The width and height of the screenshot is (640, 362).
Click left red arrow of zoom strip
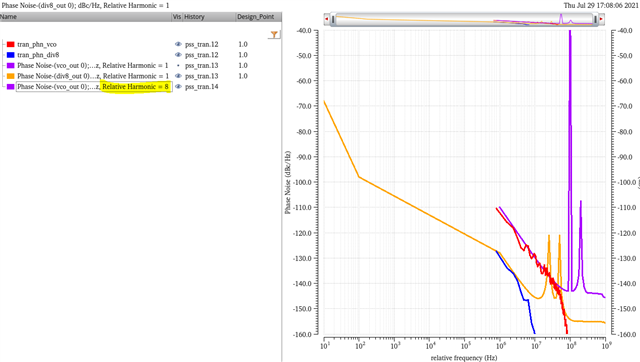(x=327, y=19)
